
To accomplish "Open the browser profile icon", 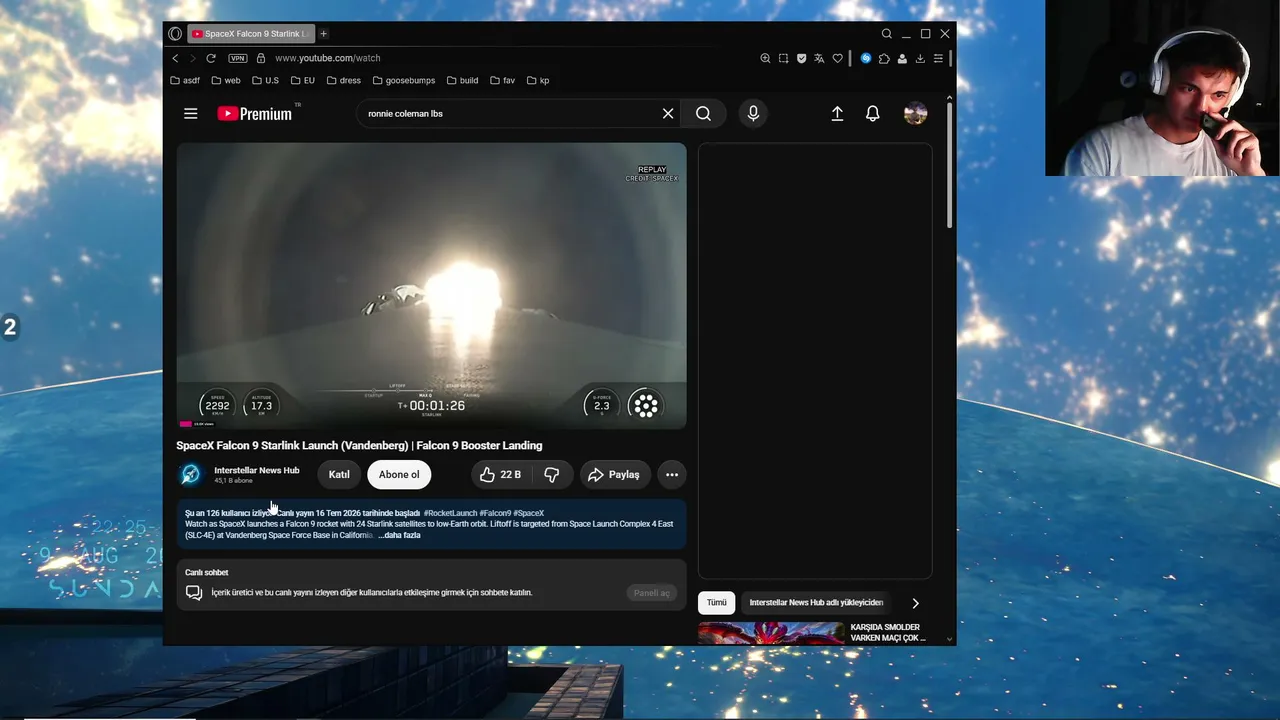I will tap(902, 59).
